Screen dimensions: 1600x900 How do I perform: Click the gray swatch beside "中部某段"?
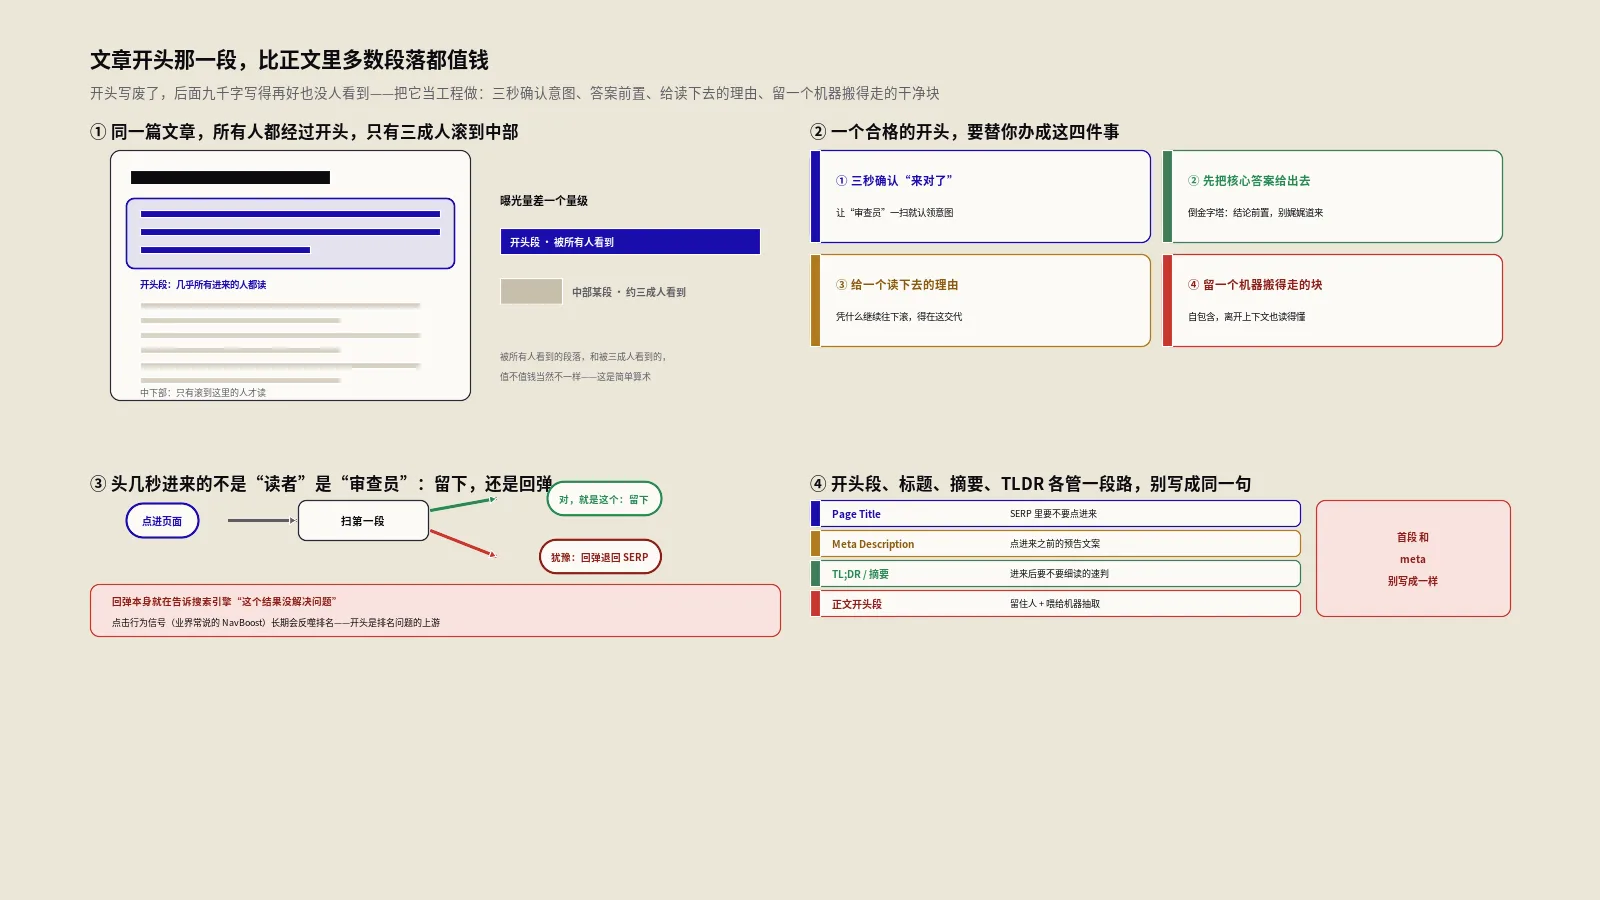tap(531, 292)
